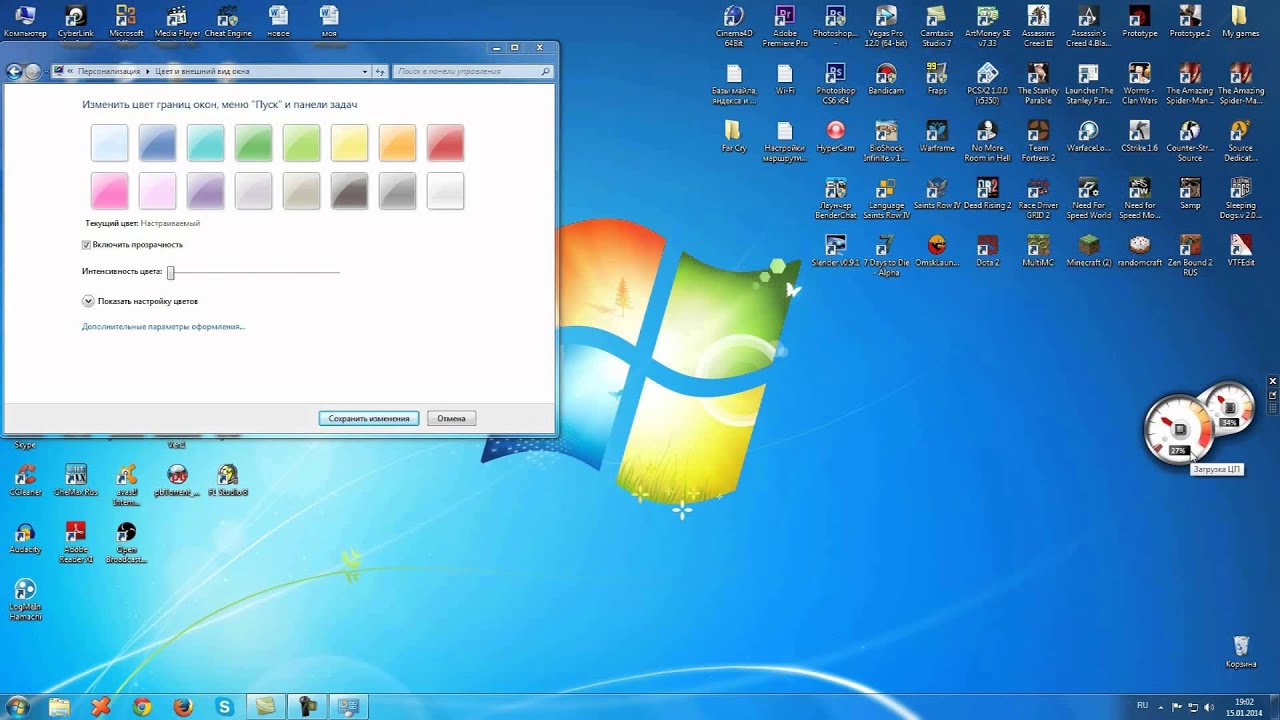The height and width of the screenshot is (720, 1280).
Task: Select FL Studio 8 desktop icon
Action: point(228,481)
